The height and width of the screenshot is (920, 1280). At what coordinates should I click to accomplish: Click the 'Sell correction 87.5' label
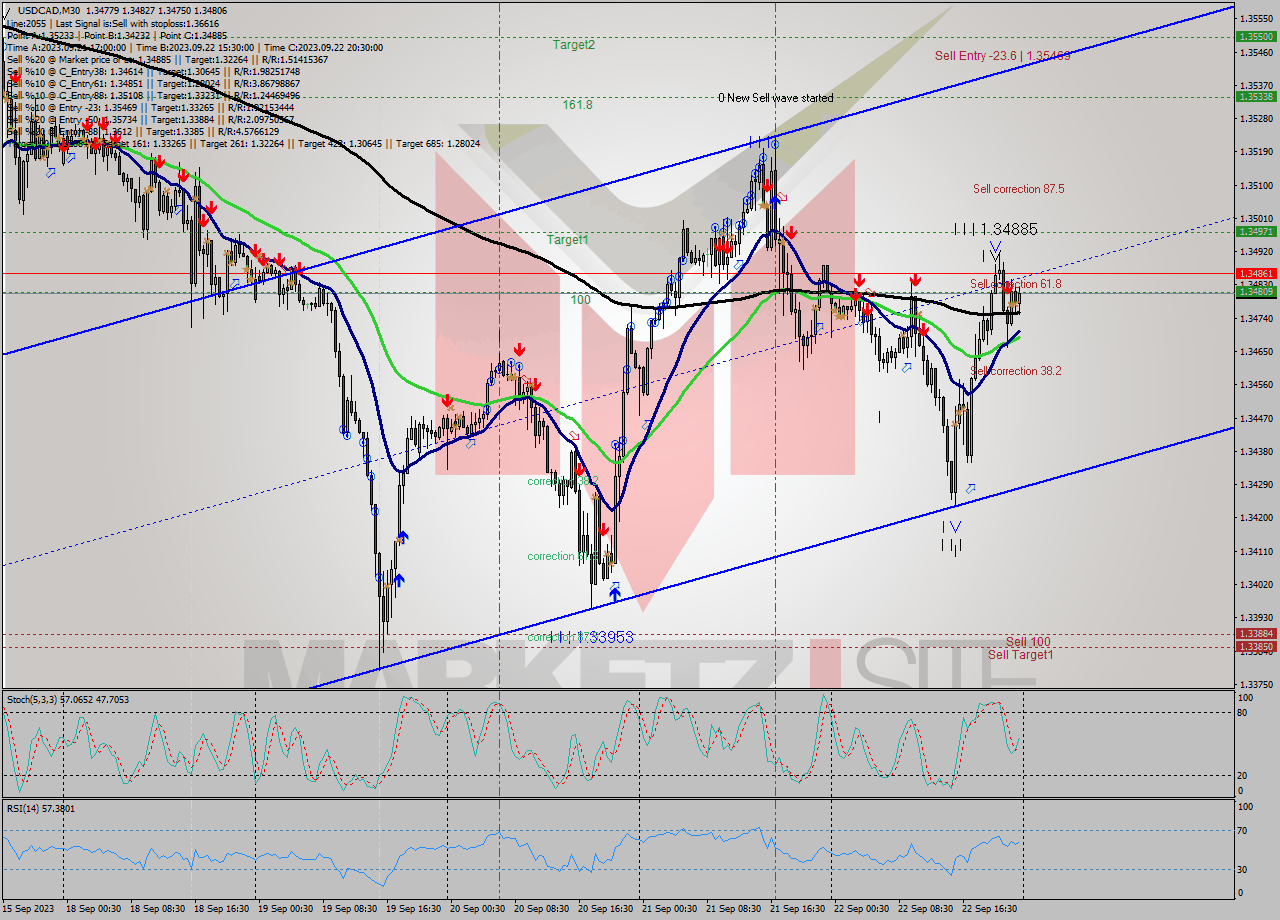click(1019, 189)
